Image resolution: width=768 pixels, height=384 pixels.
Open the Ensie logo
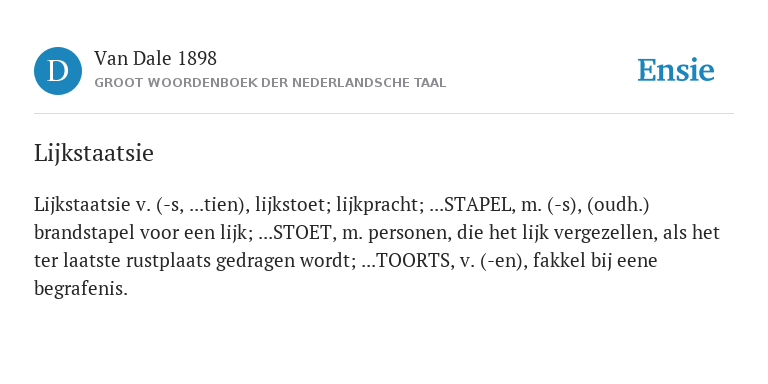click(x=675, y=71)
